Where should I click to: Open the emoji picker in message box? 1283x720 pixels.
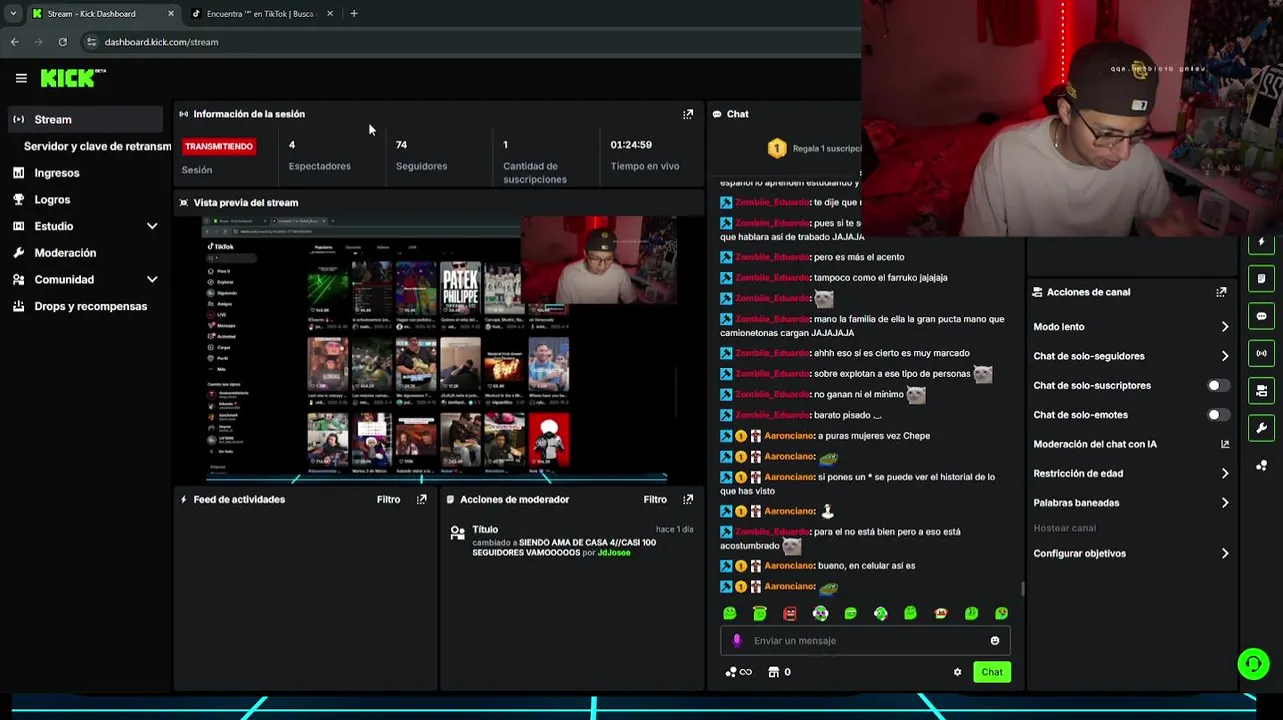click(994, 641)
